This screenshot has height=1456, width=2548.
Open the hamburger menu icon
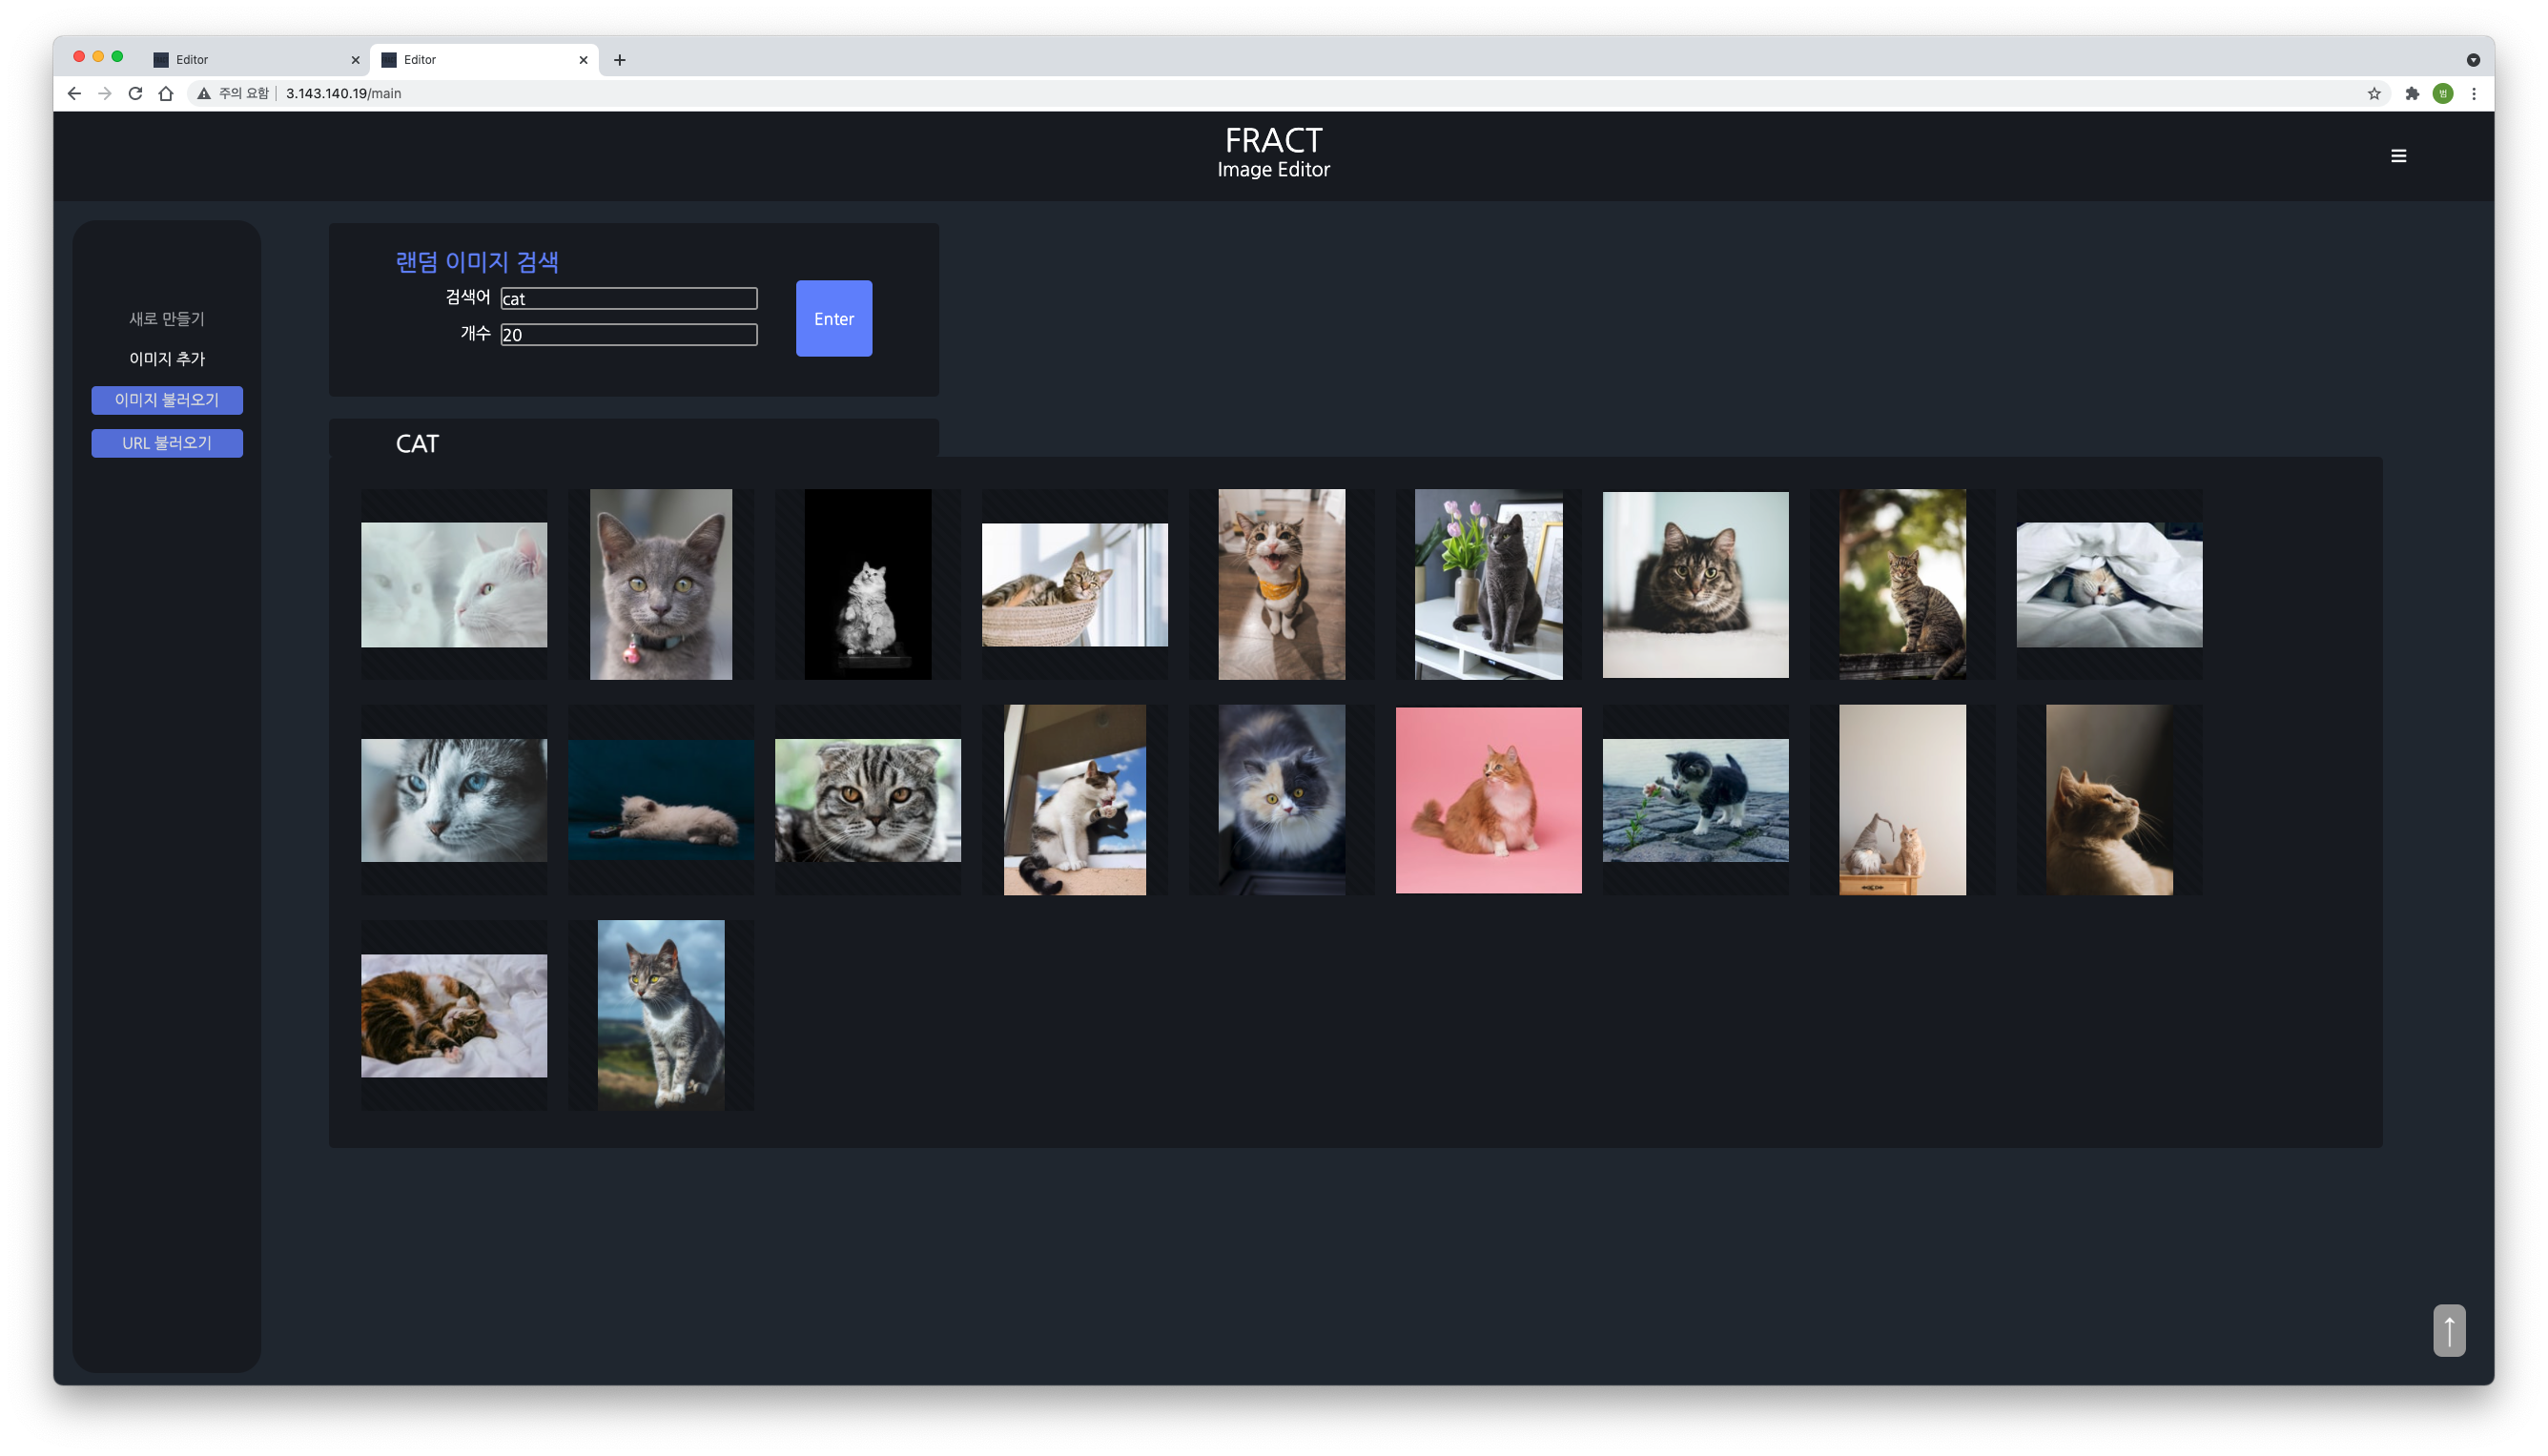2397,156
